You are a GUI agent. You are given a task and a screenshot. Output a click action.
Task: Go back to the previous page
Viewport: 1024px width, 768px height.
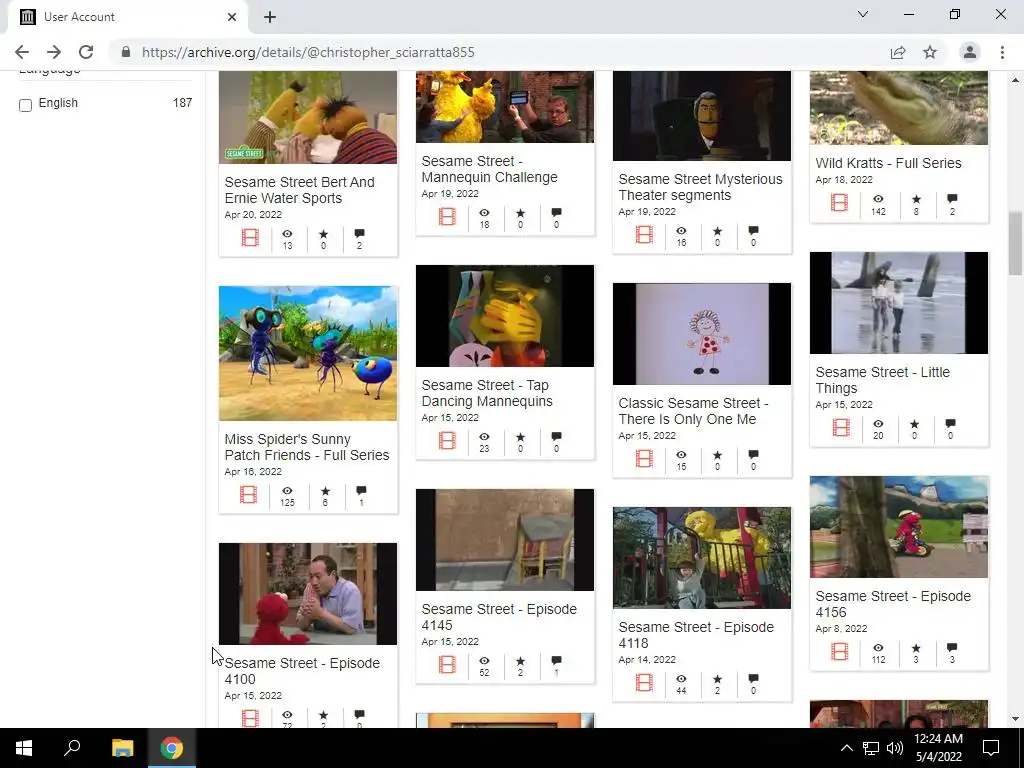click(22, 52)
